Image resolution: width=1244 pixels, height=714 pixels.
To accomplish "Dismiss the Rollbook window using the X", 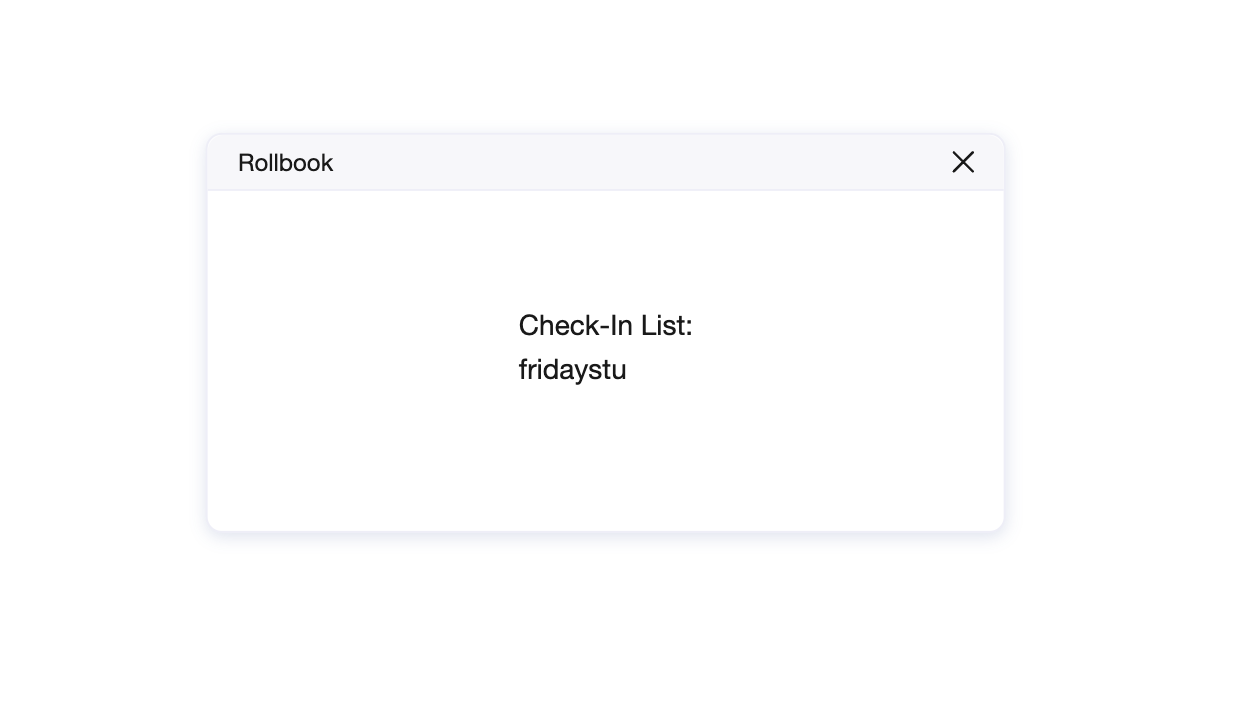I will [x=963, y=162].
